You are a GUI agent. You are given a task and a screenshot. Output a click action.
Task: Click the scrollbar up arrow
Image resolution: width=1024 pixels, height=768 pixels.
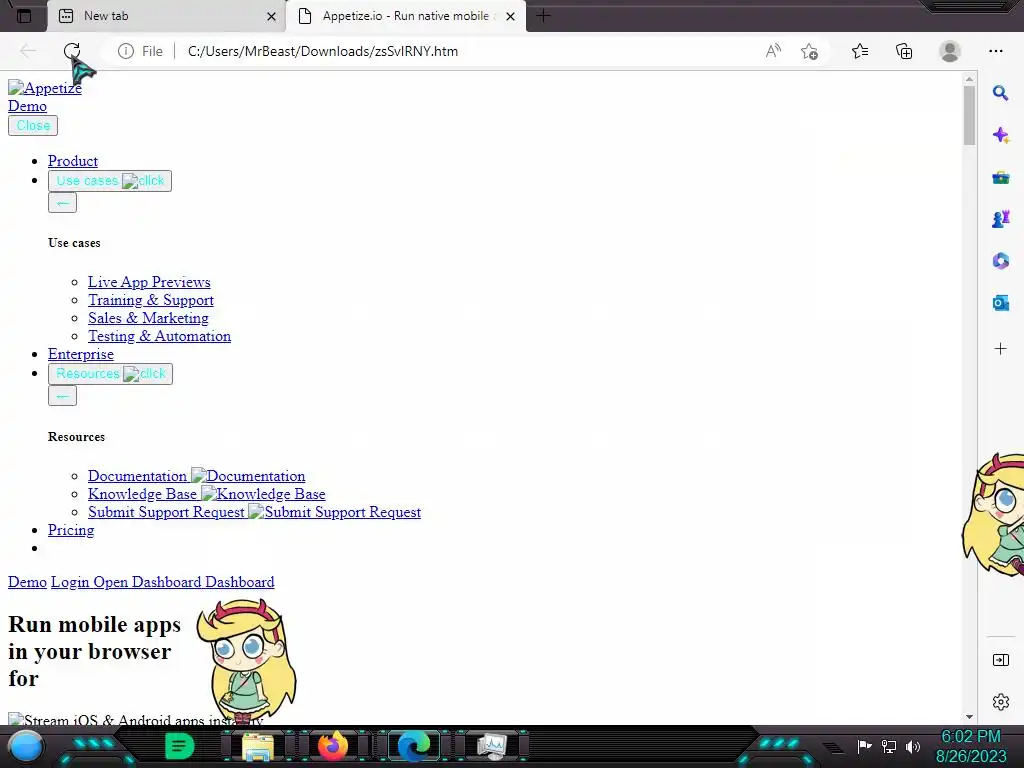[x=969, y=79]
